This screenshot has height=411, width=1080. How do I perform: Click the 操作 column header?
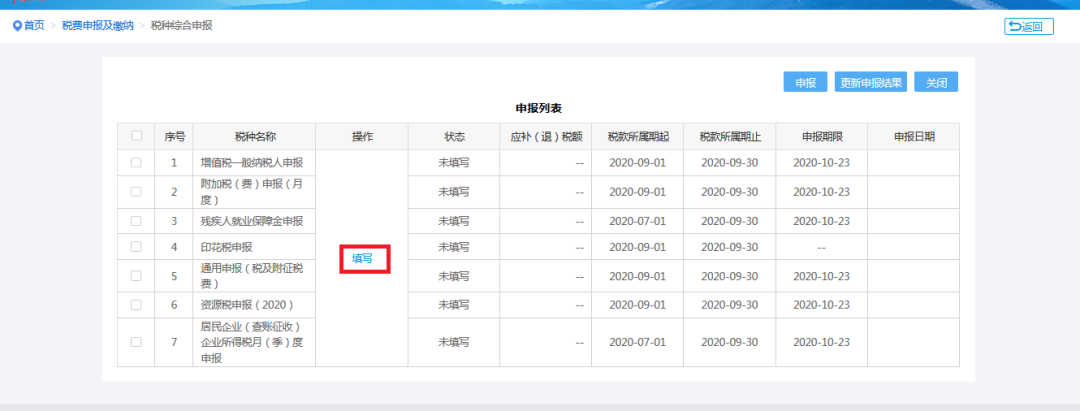(362, 136)
